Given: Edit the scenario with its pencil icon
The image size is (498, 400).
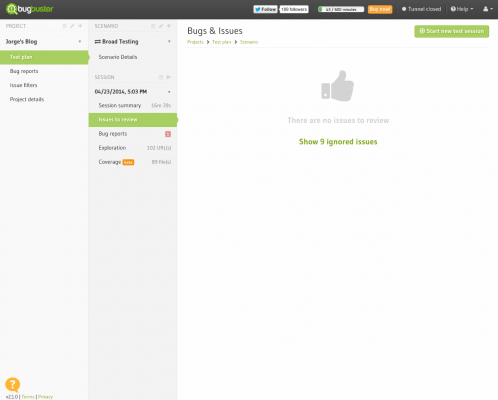Looking at the screenshot, I should 161,26.
